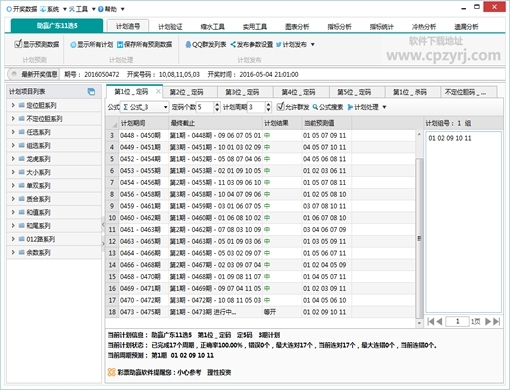Expand the 单双系列 tree node

click(x=13, y=185)
